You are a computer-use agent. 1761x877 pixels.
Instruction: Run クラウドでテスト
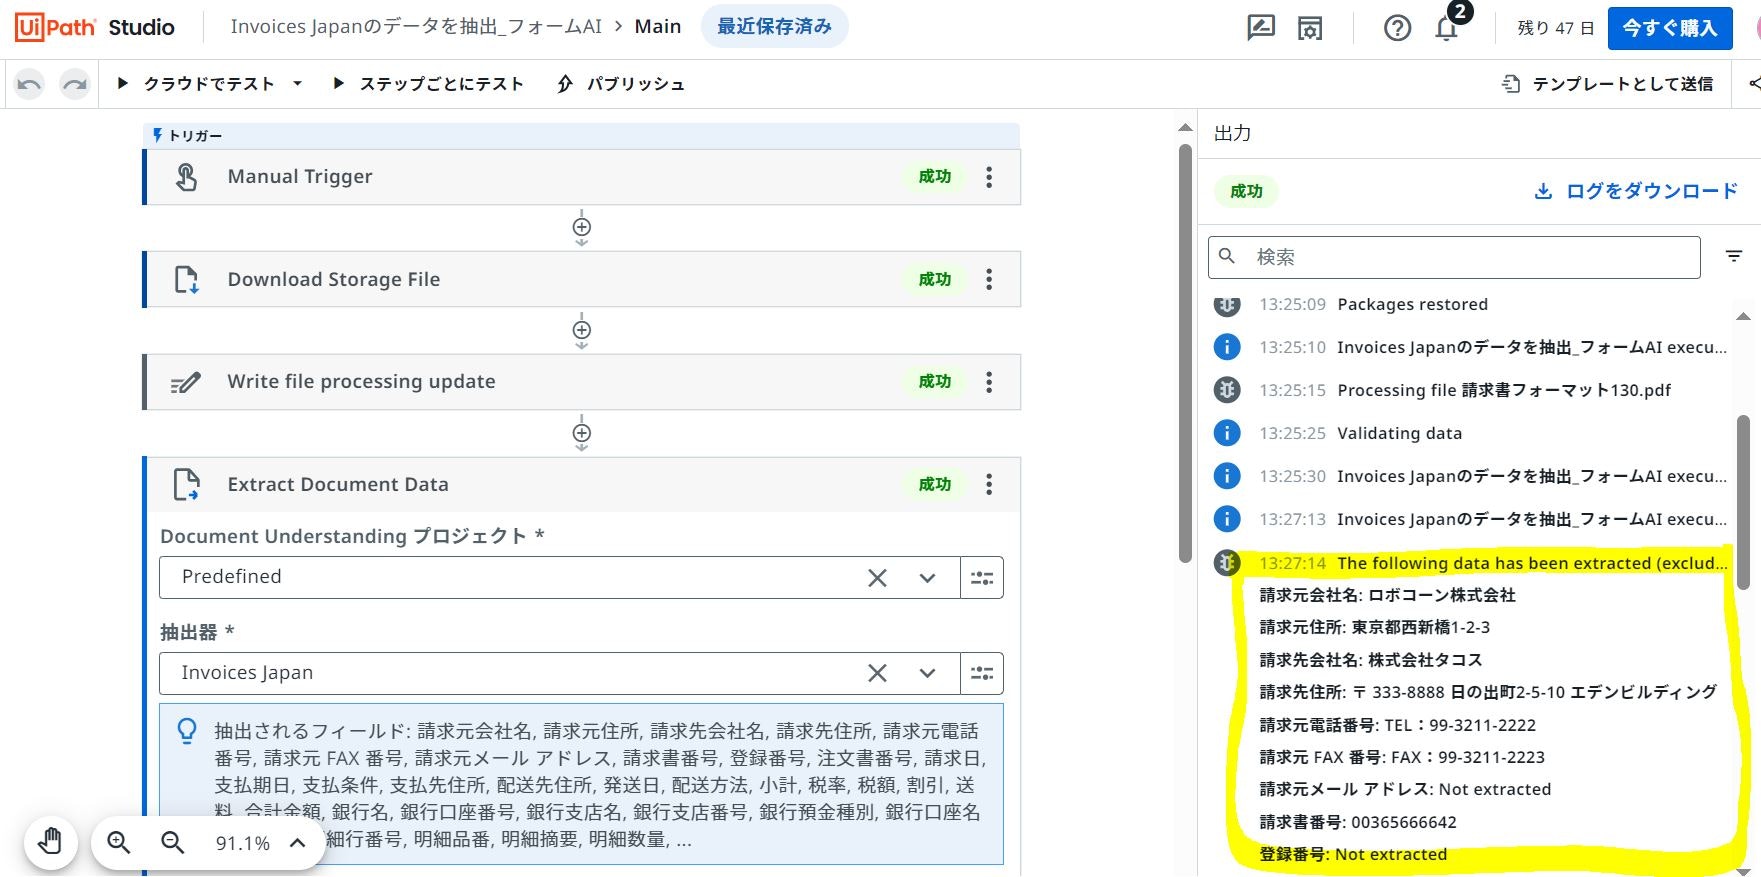click(196, 84)
